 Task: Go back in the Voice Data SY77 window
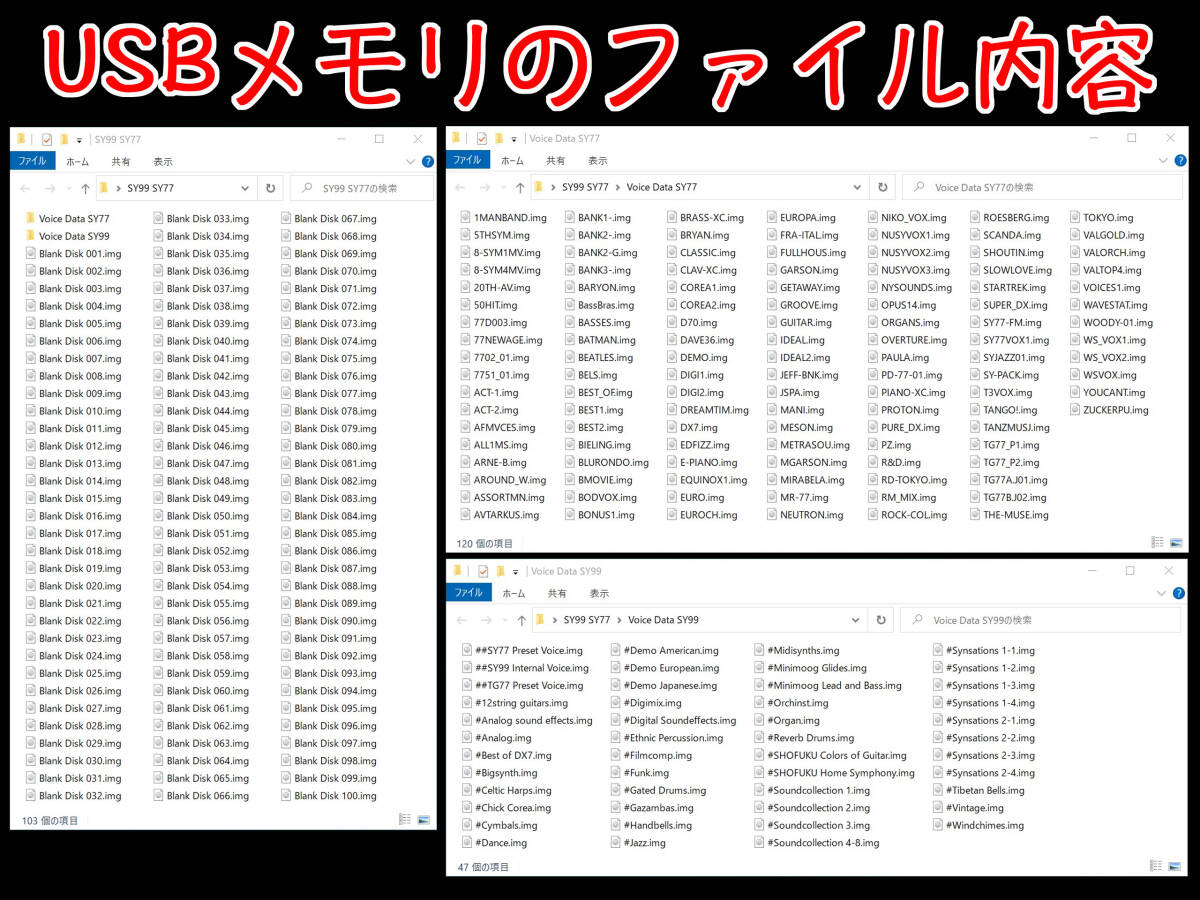[x=461, y=187]
